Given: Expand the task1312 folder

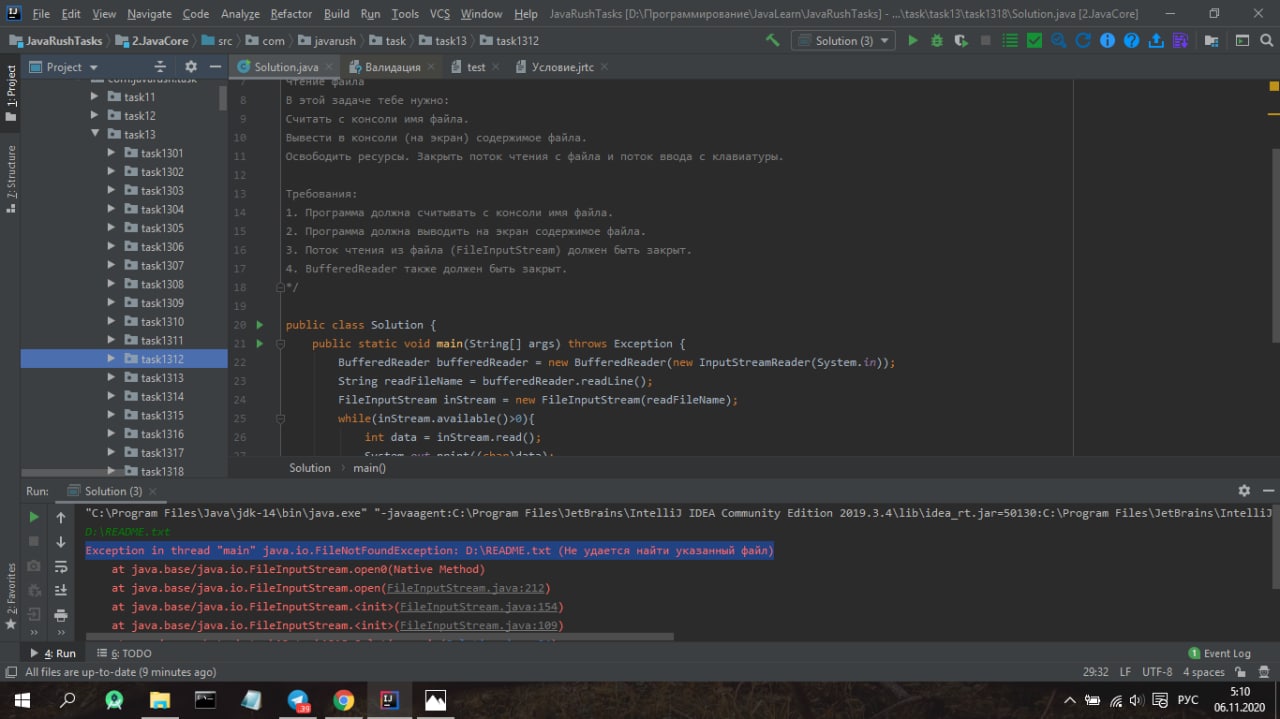Looking at the screenshot, I should click(x=112, y=359).
